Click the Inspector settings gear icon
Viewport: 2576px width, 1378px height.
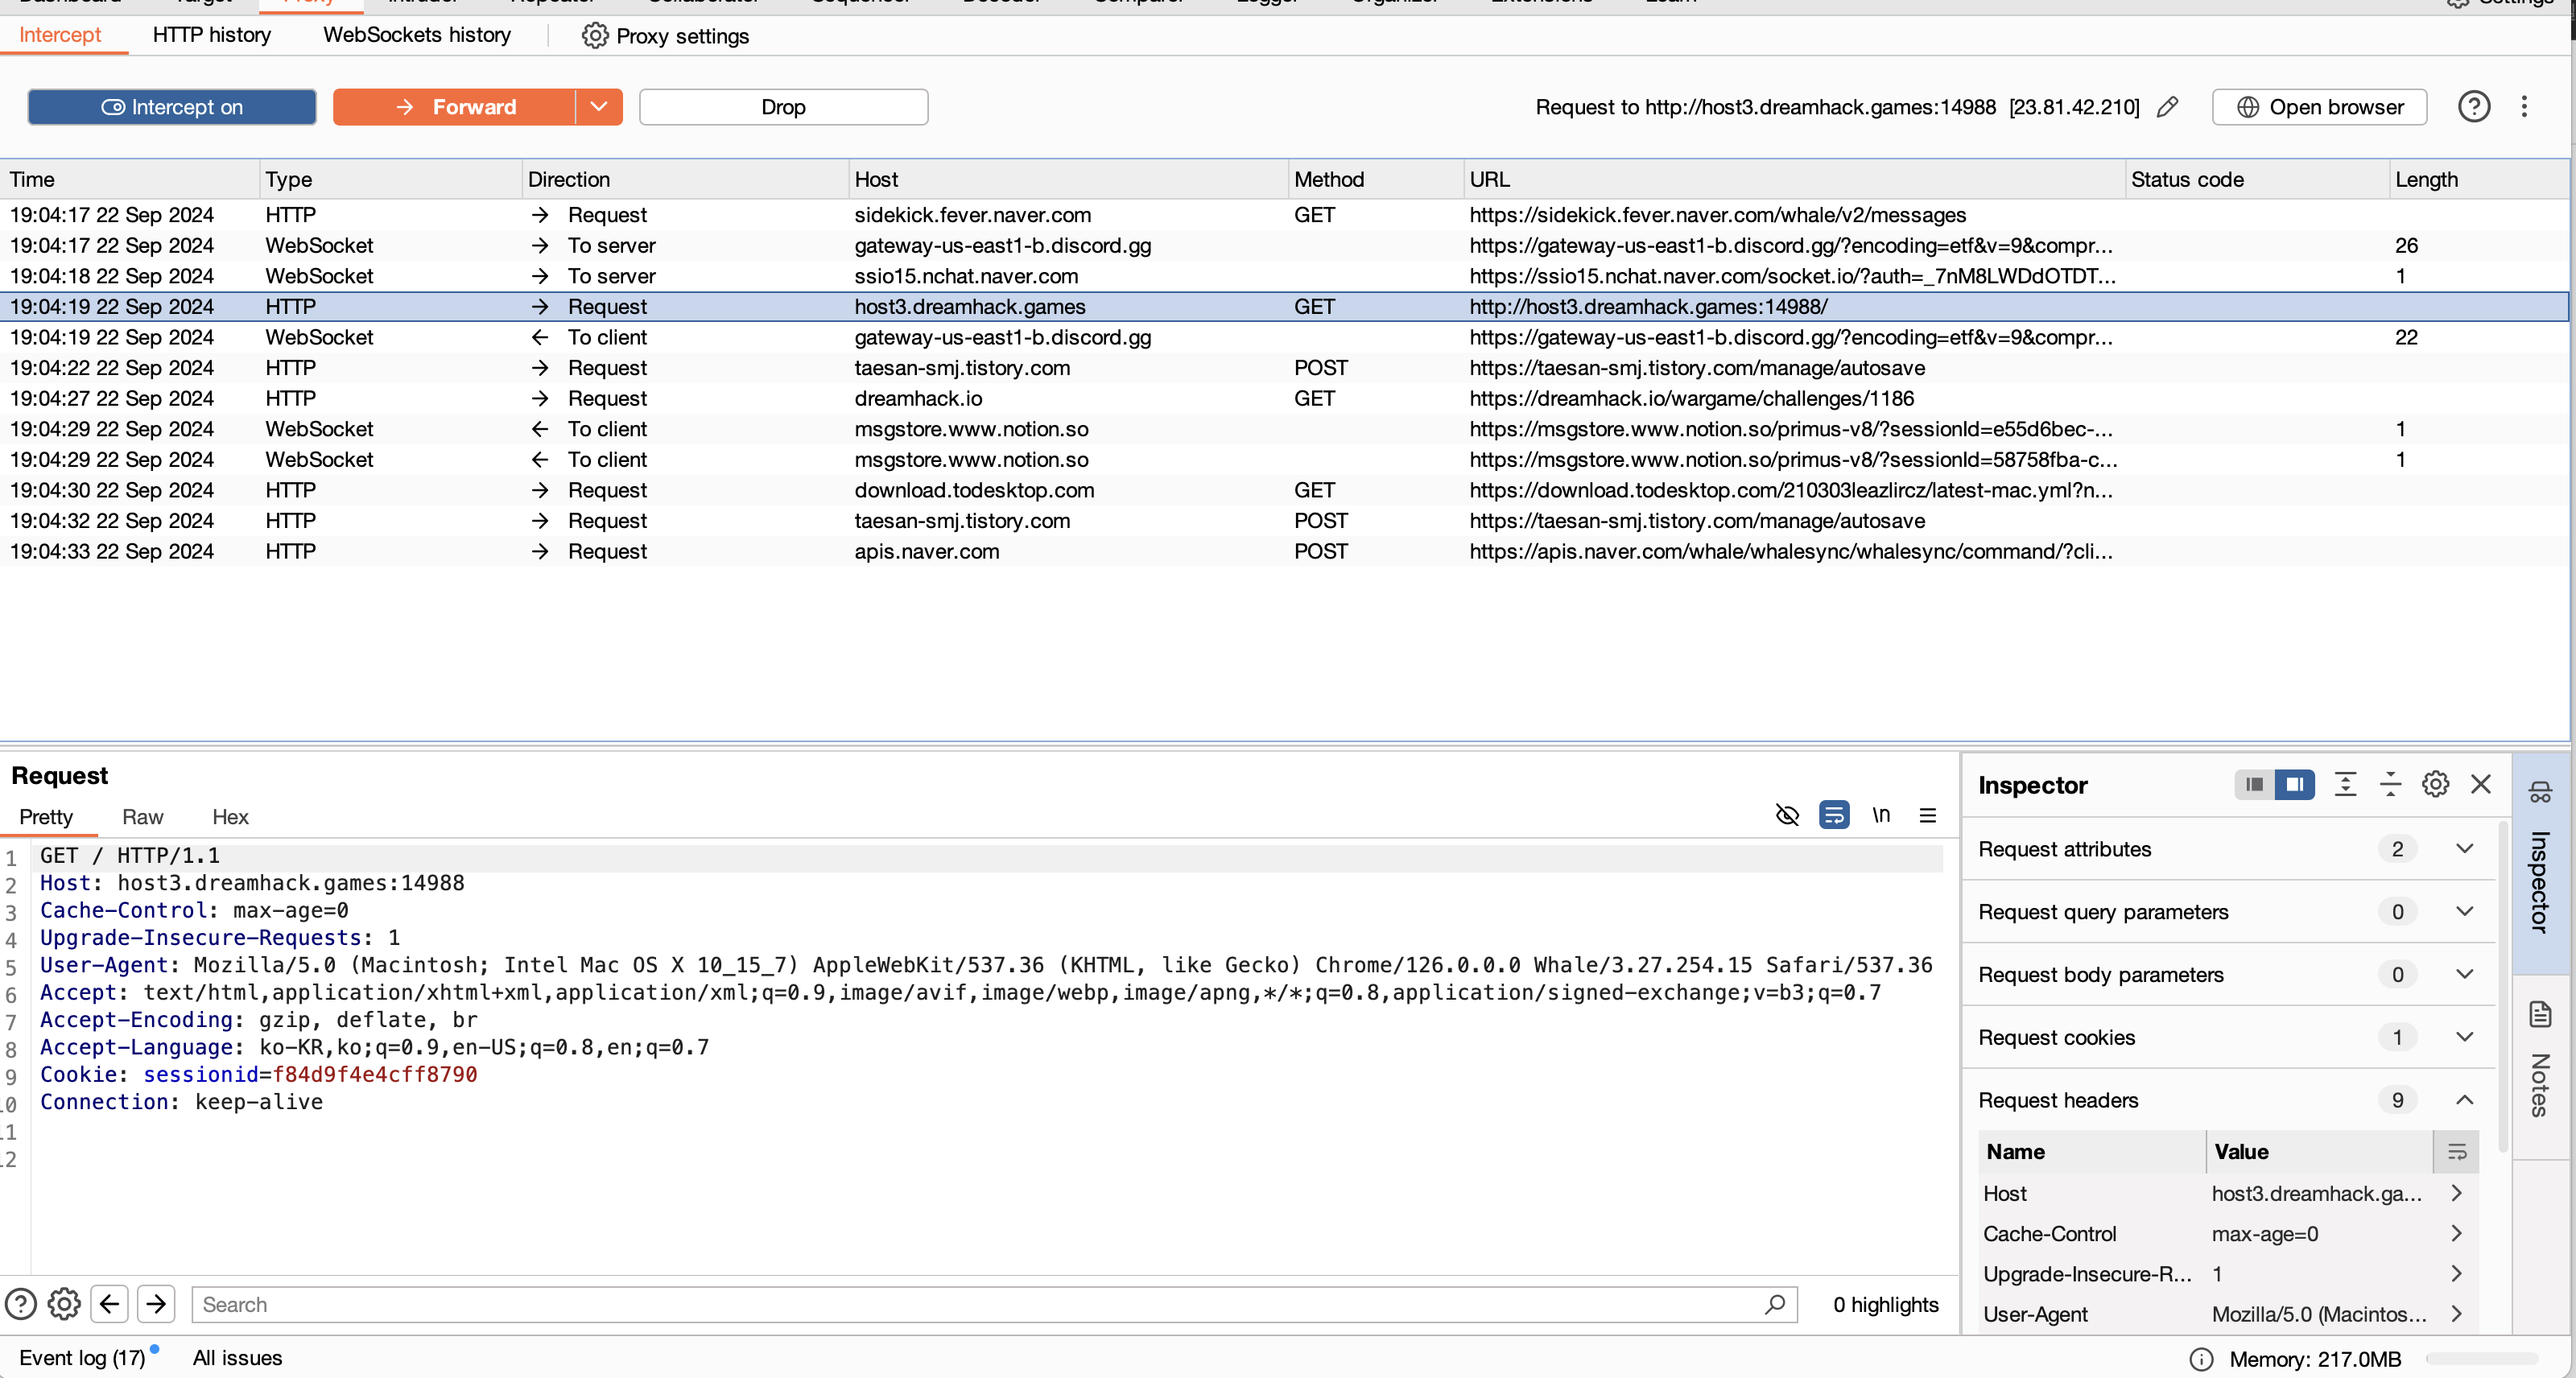point(2435,784)
